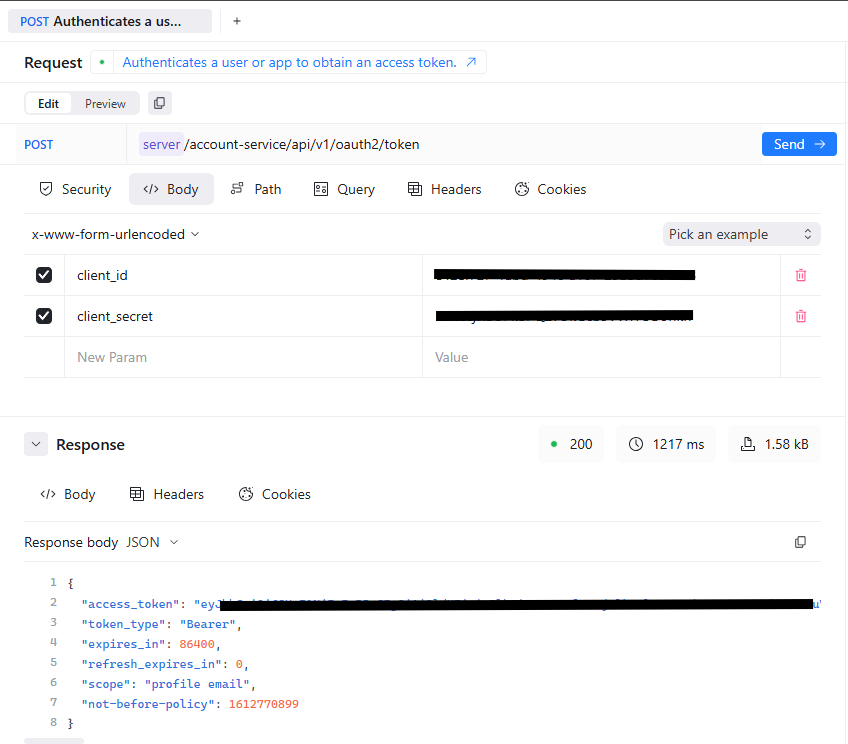Change the x-www-form-urlencoded body type

116,234
